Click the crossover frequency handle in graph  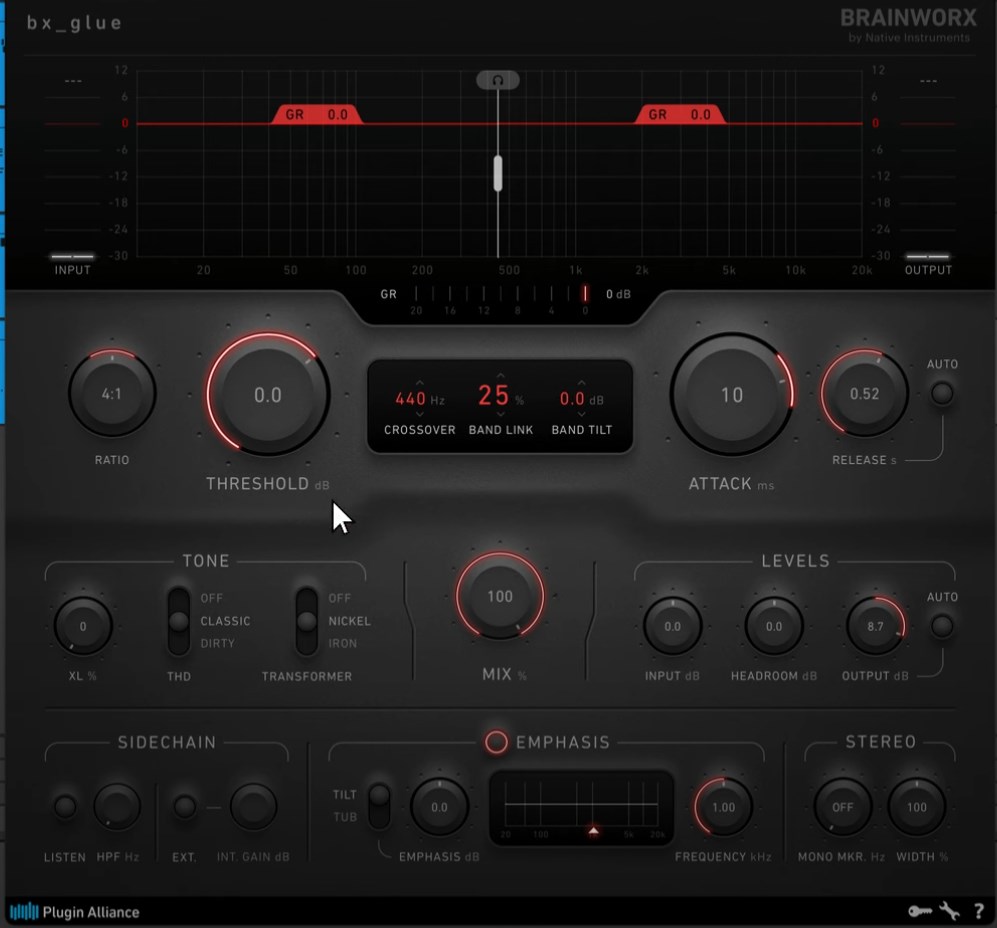pos(497,173)
